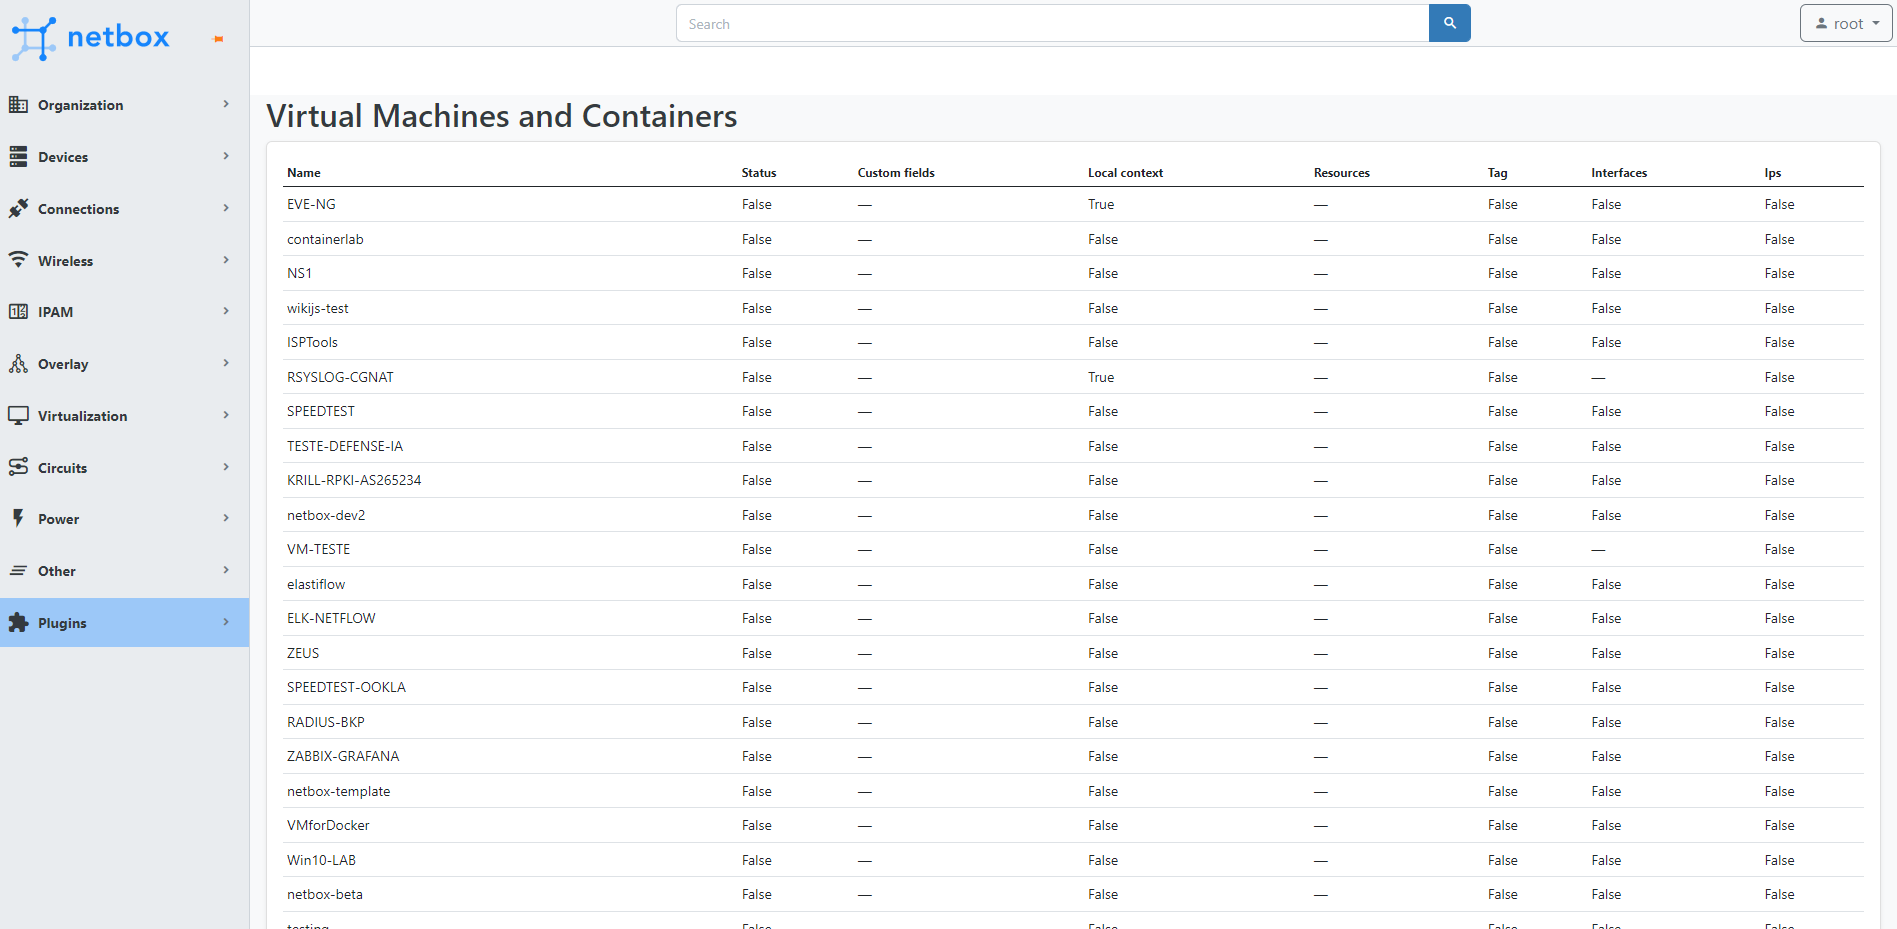The height and width of the screenshot is (929, 1897).
Task: Expand the Organization menu chevron
Action: pyautogui.click(x=226, y=104)
